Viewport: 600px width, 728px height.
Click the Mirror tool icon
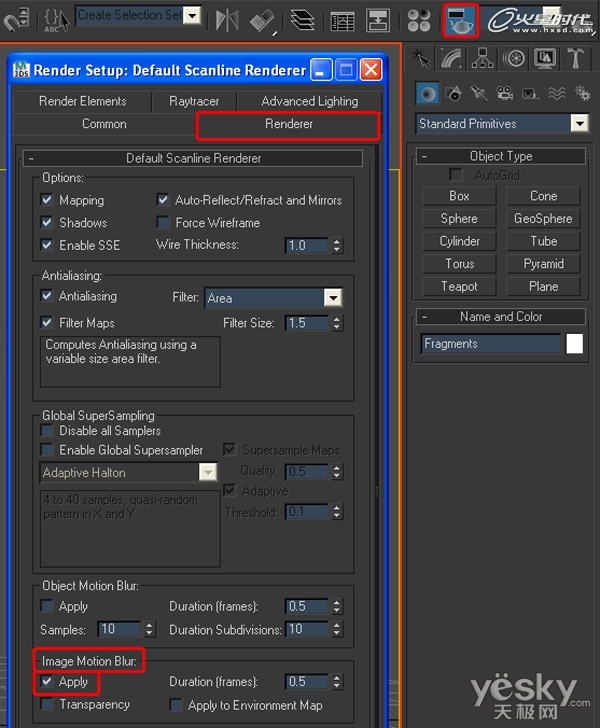click(x=227, y=20)
